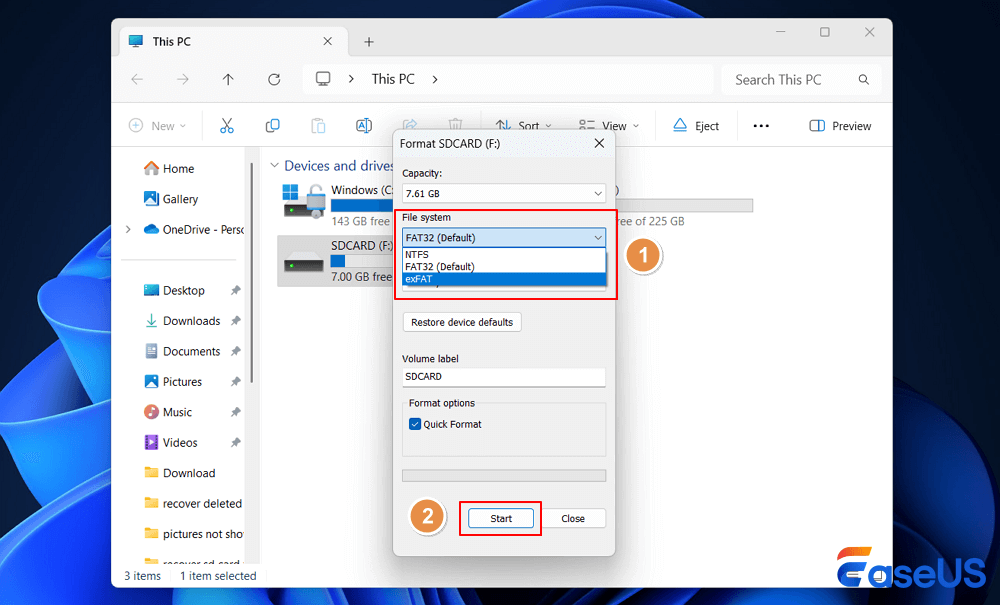Click Restore device defaults
1000x605 pixels.
tap(462, 322)
